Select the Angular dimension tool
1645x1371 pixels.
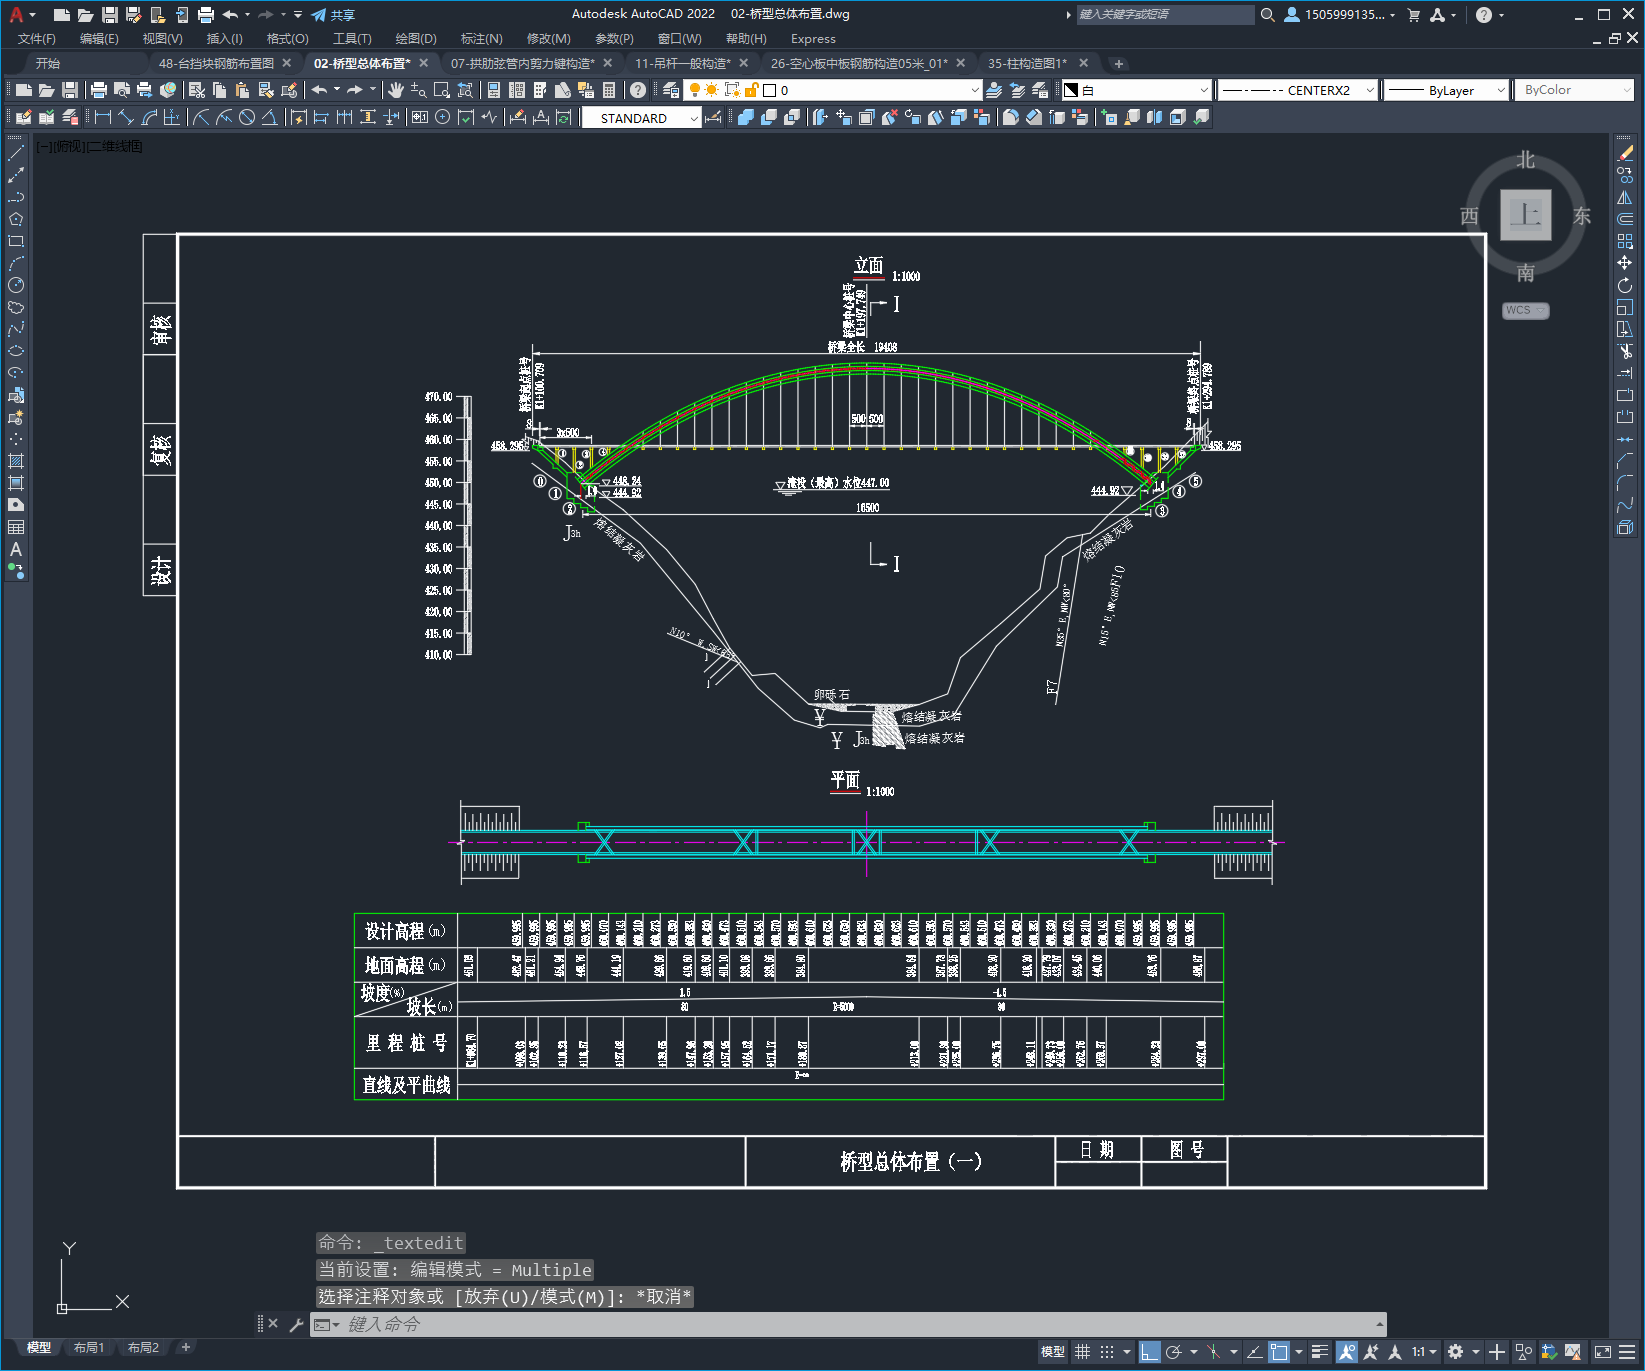(270, 118)
